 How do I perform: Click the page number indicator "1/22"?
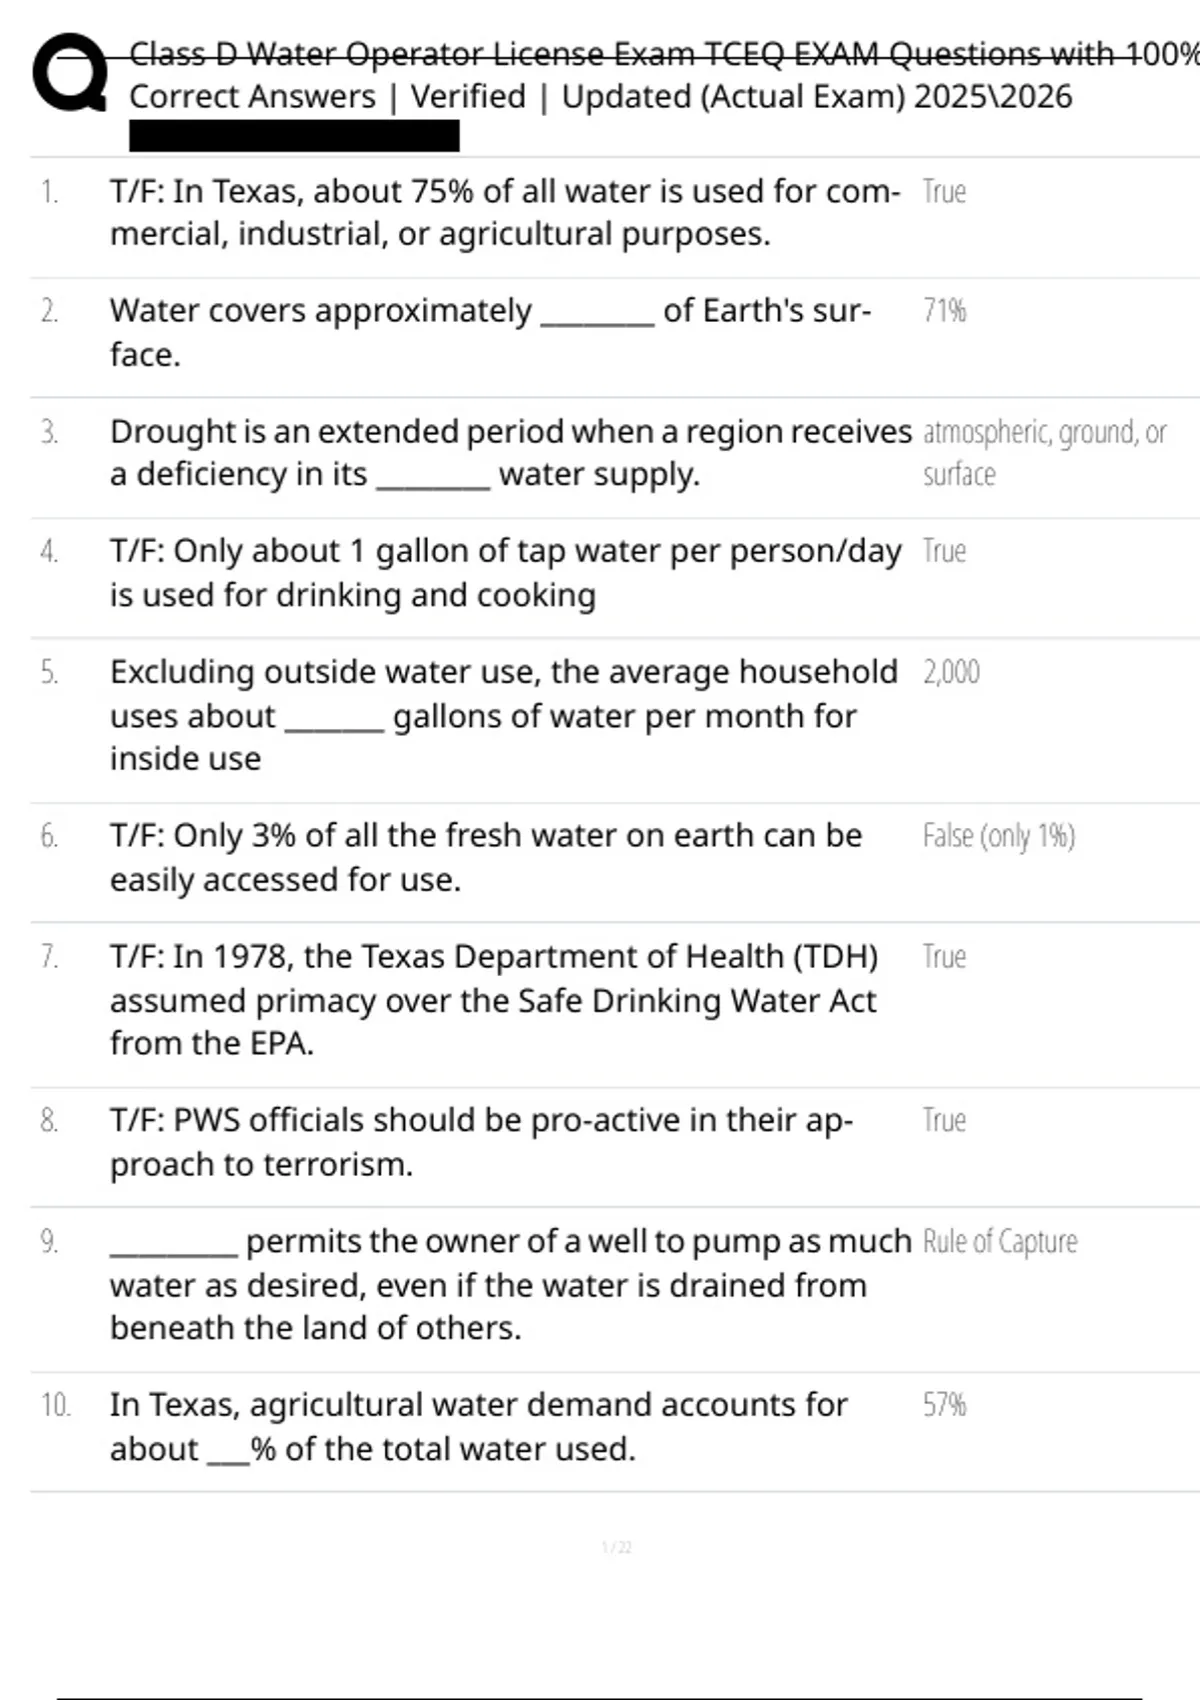616,1548
